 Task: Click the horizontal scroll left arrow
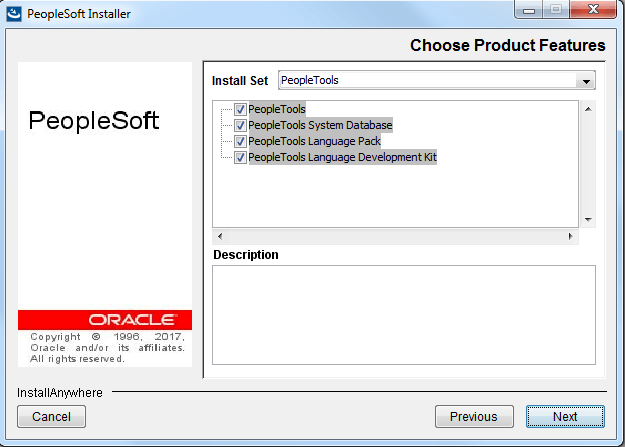[220, 236]
